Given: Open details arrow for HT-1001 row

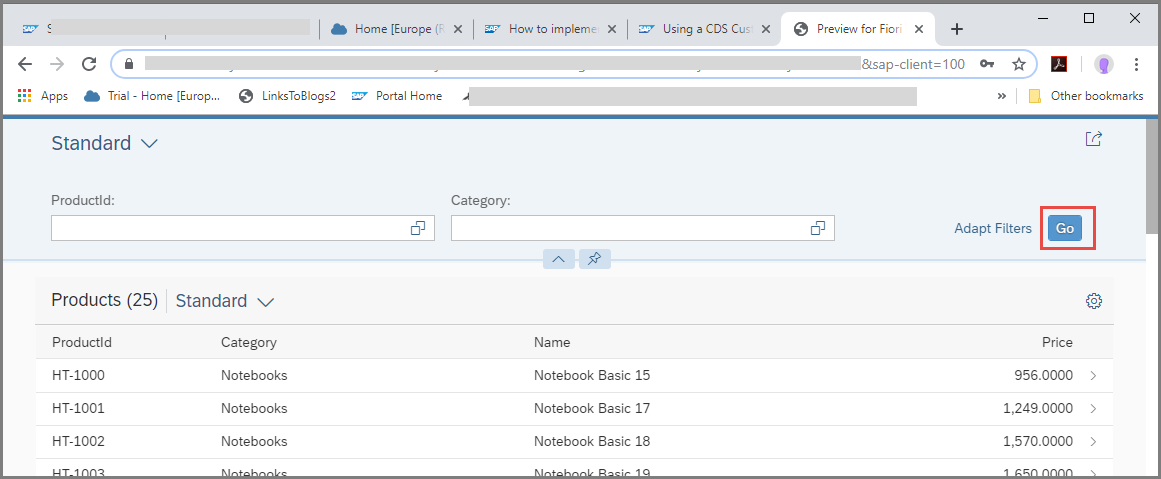Looking at the screenshot, I should click(1094, 408).
